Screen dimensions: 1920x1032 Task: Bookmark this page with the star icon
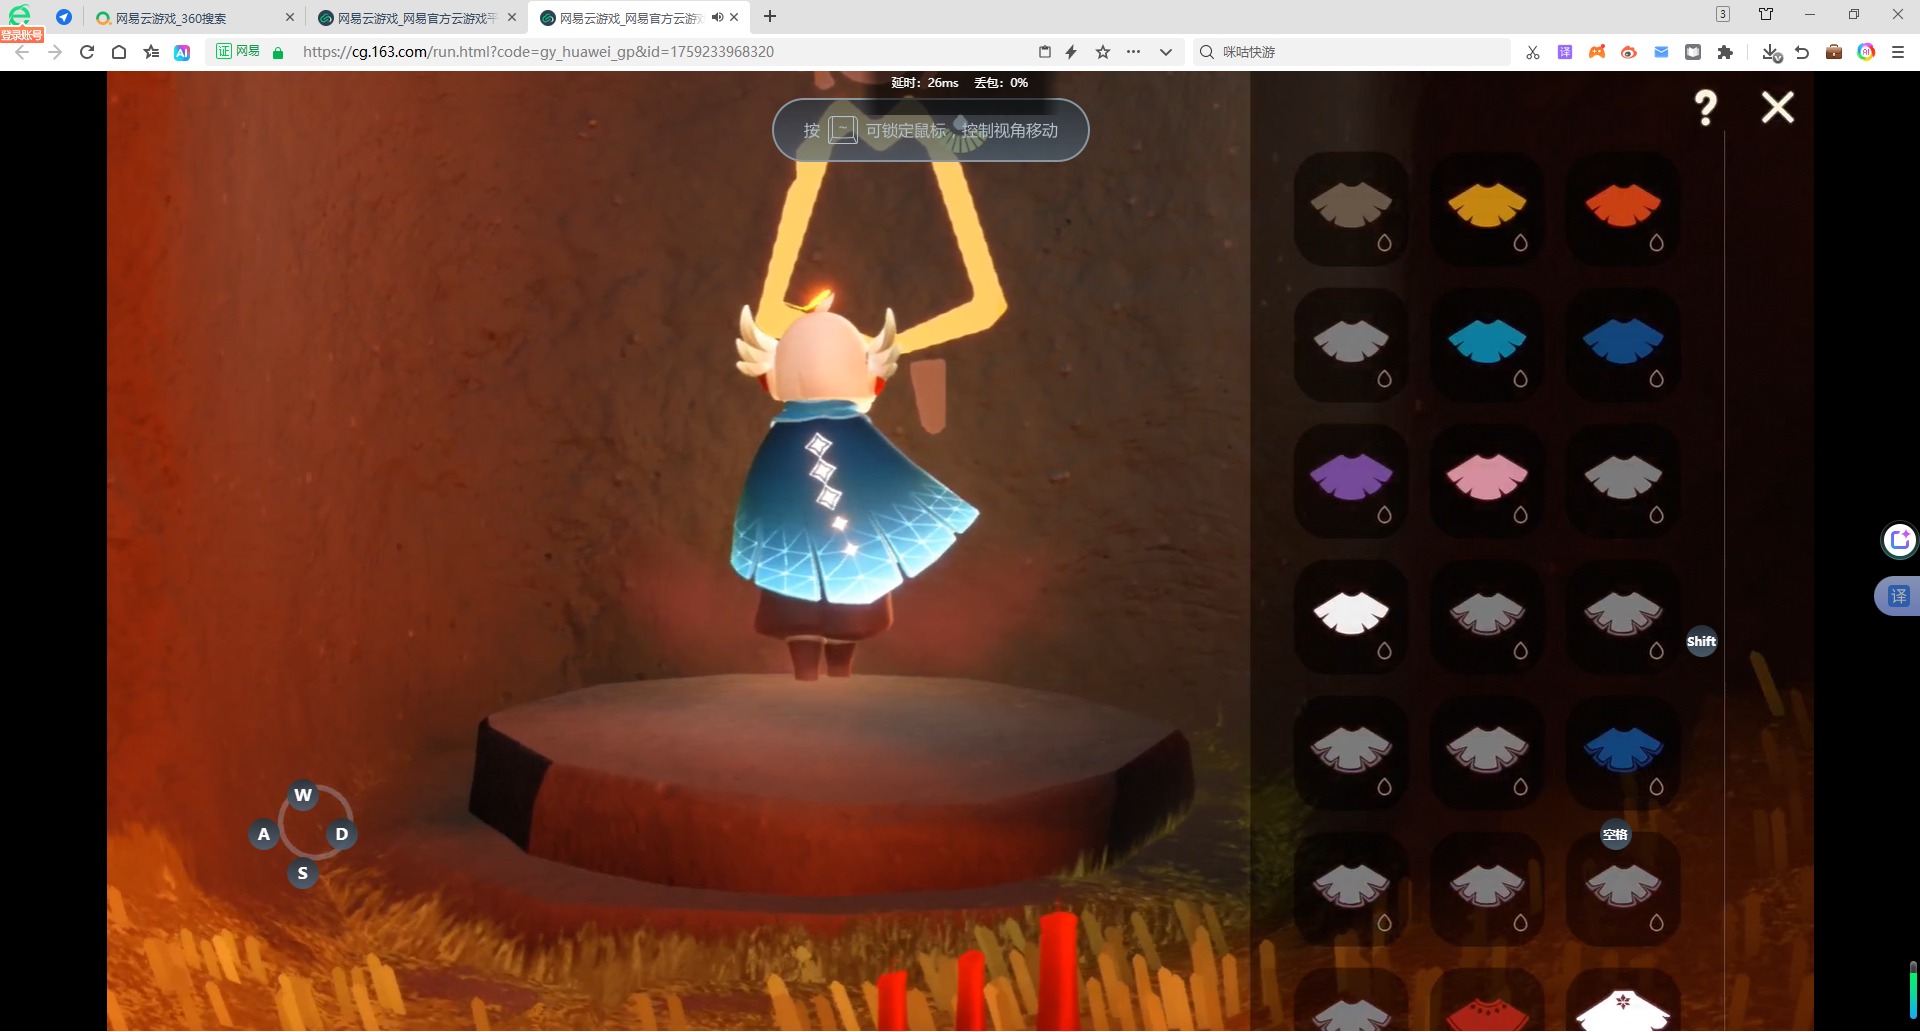point(1103,52)
